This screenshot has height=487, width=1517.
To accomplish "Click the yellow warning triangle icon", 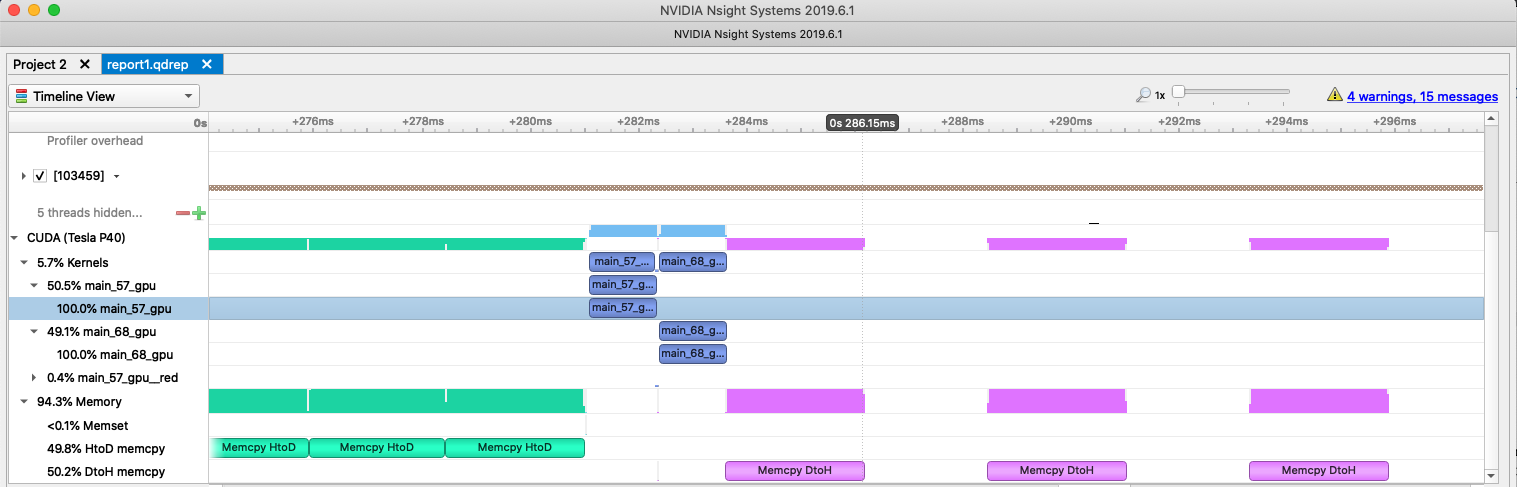I will tap(1334, 95).
